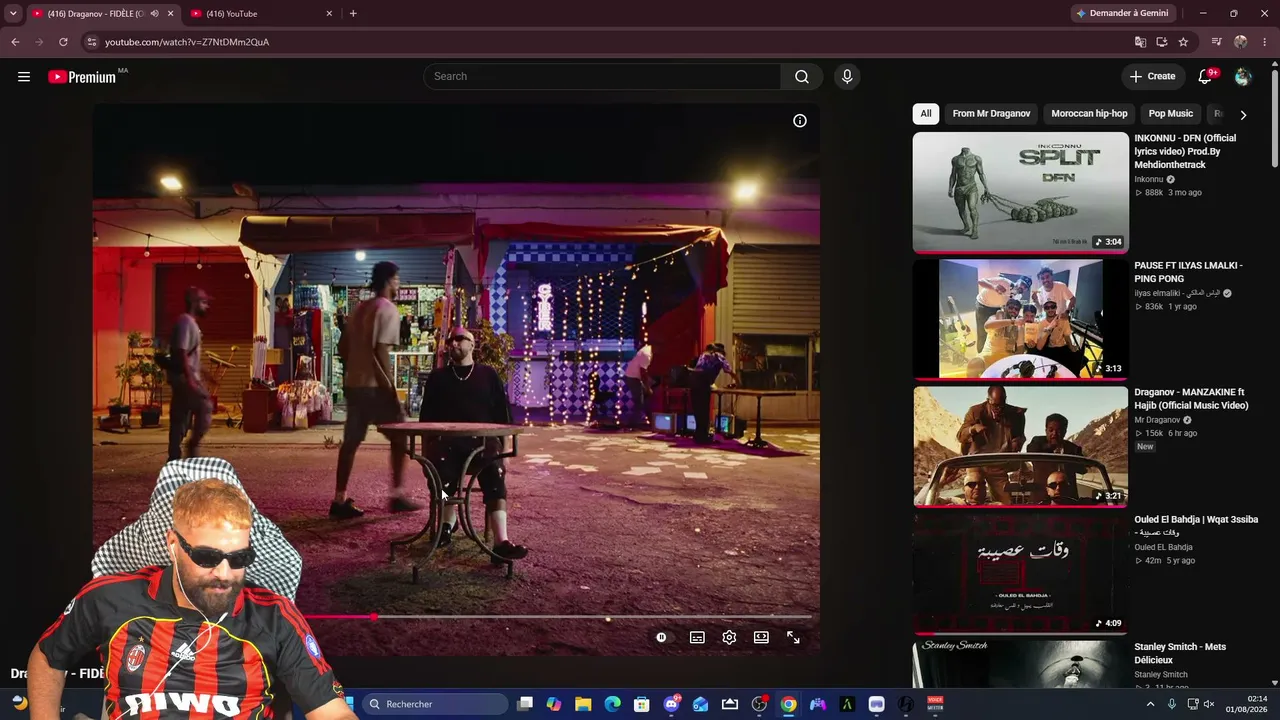Open the YouTube guide hamburger menu
Screen dimensions: 1280x720
(x=24, y=77)
